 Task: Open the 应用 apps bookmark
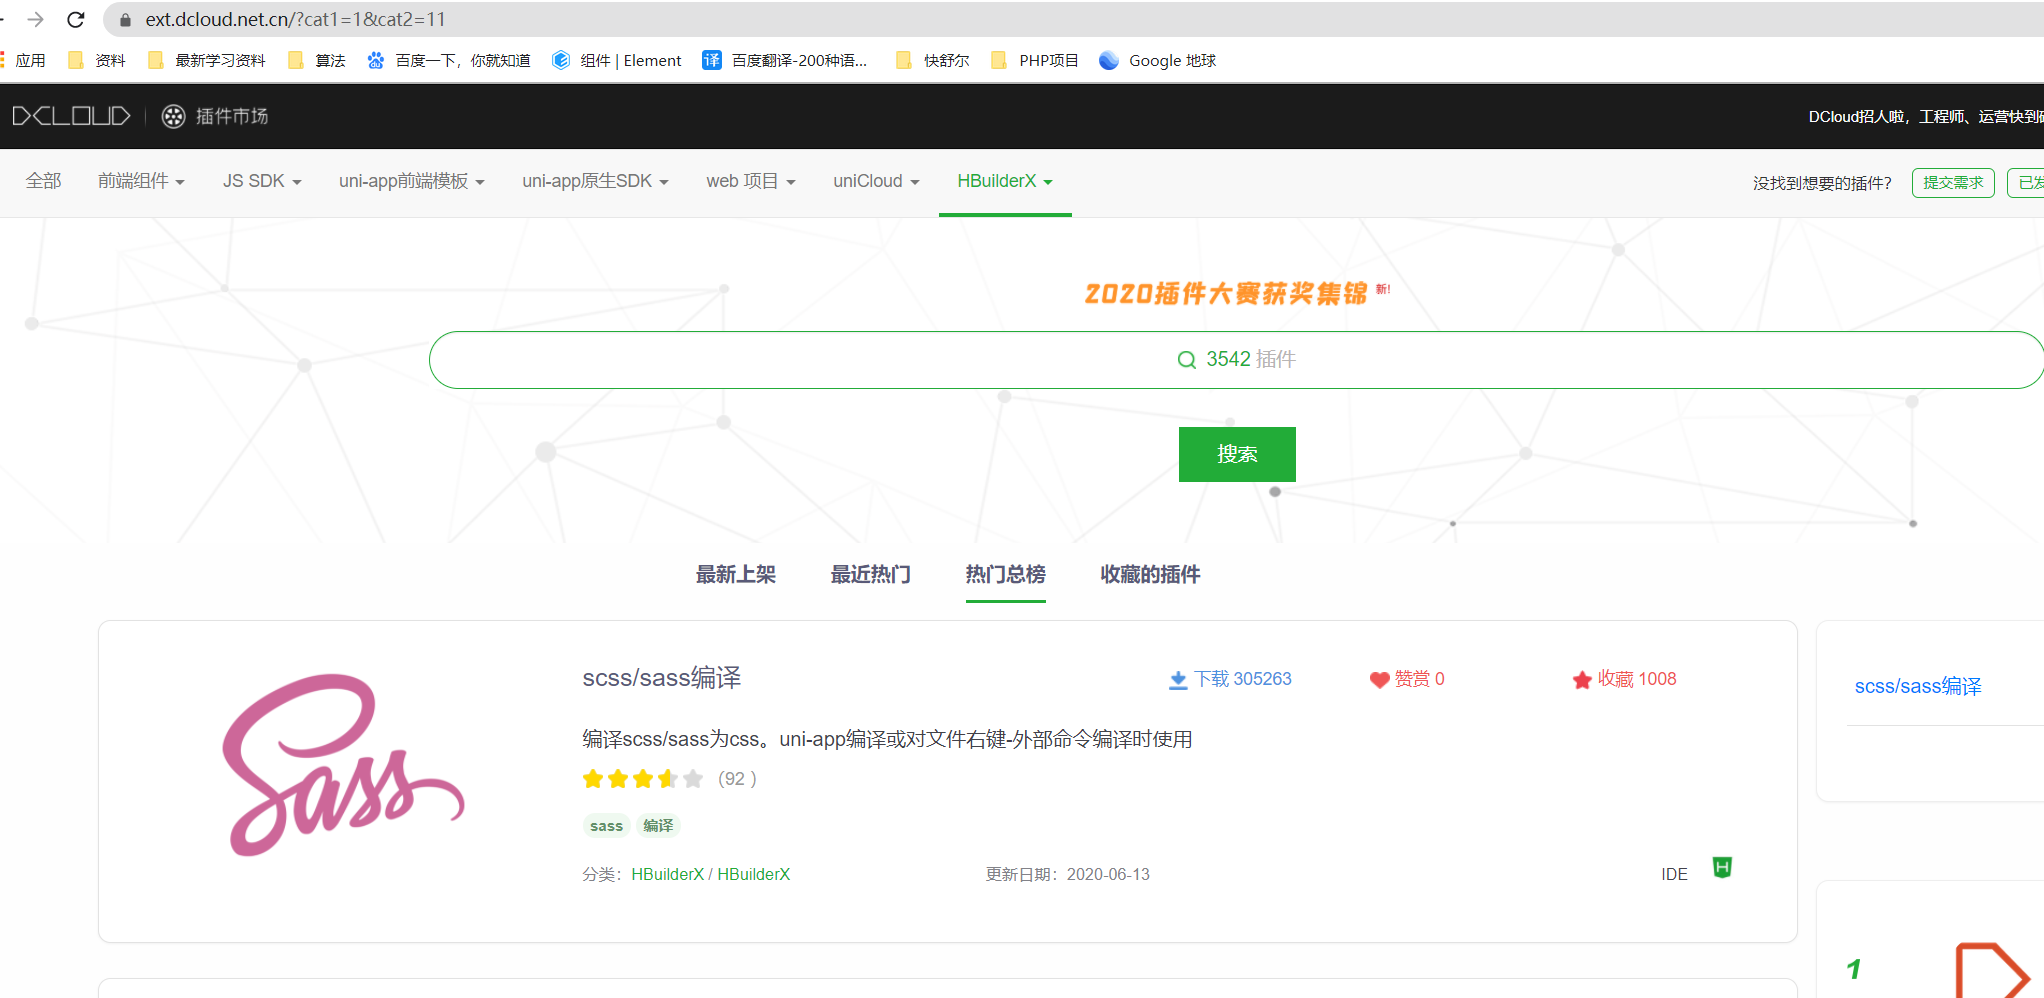(24, 60)
